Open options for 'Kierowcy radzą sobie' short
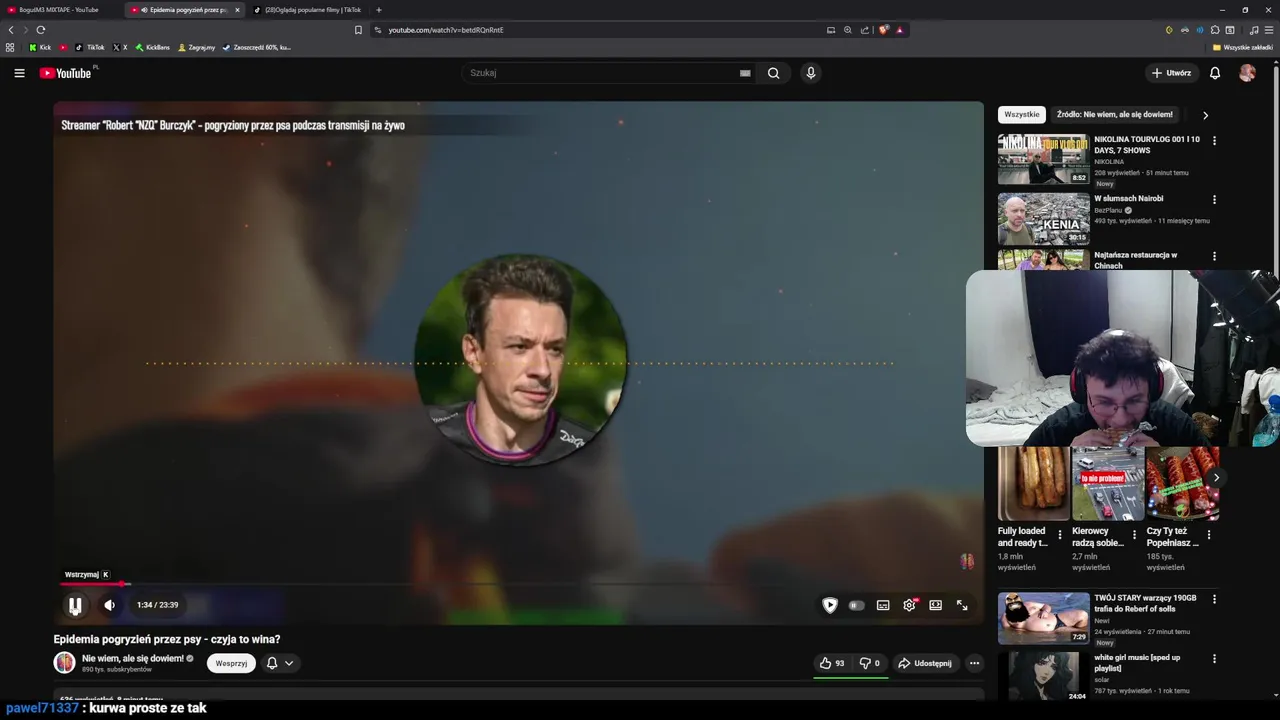Screen dimensions: 1280x720 (x=1134, y=535)
